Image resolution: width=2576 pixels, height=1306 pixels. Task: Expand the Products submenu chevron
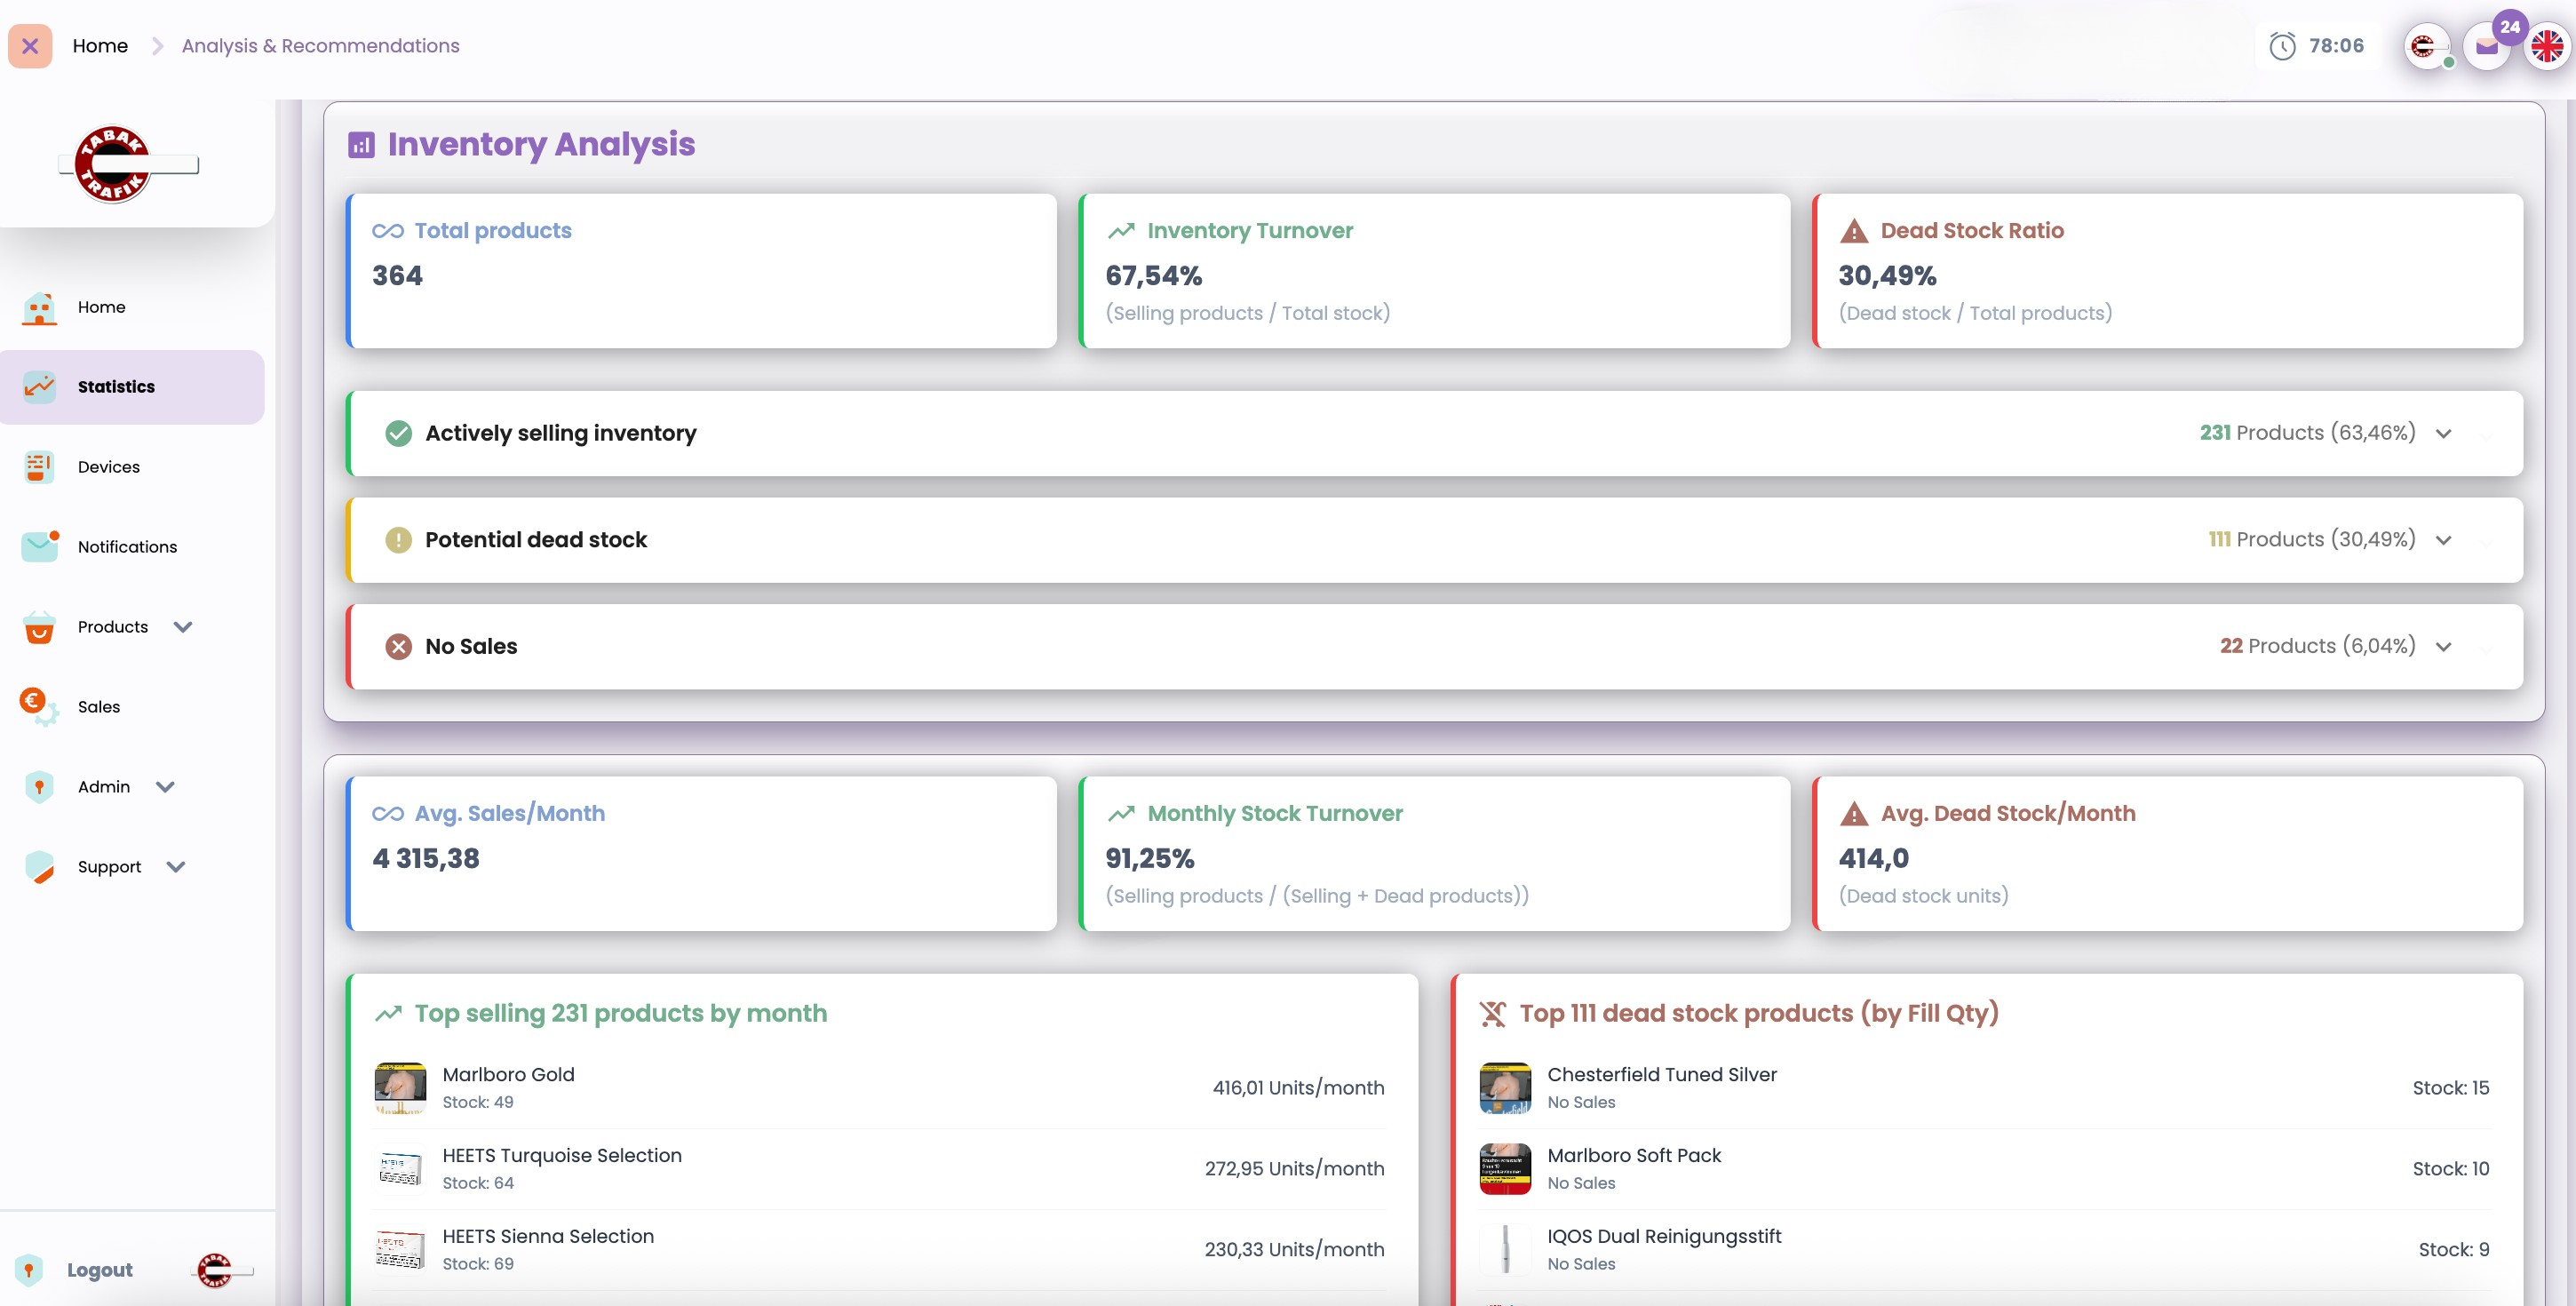point(183,627)
